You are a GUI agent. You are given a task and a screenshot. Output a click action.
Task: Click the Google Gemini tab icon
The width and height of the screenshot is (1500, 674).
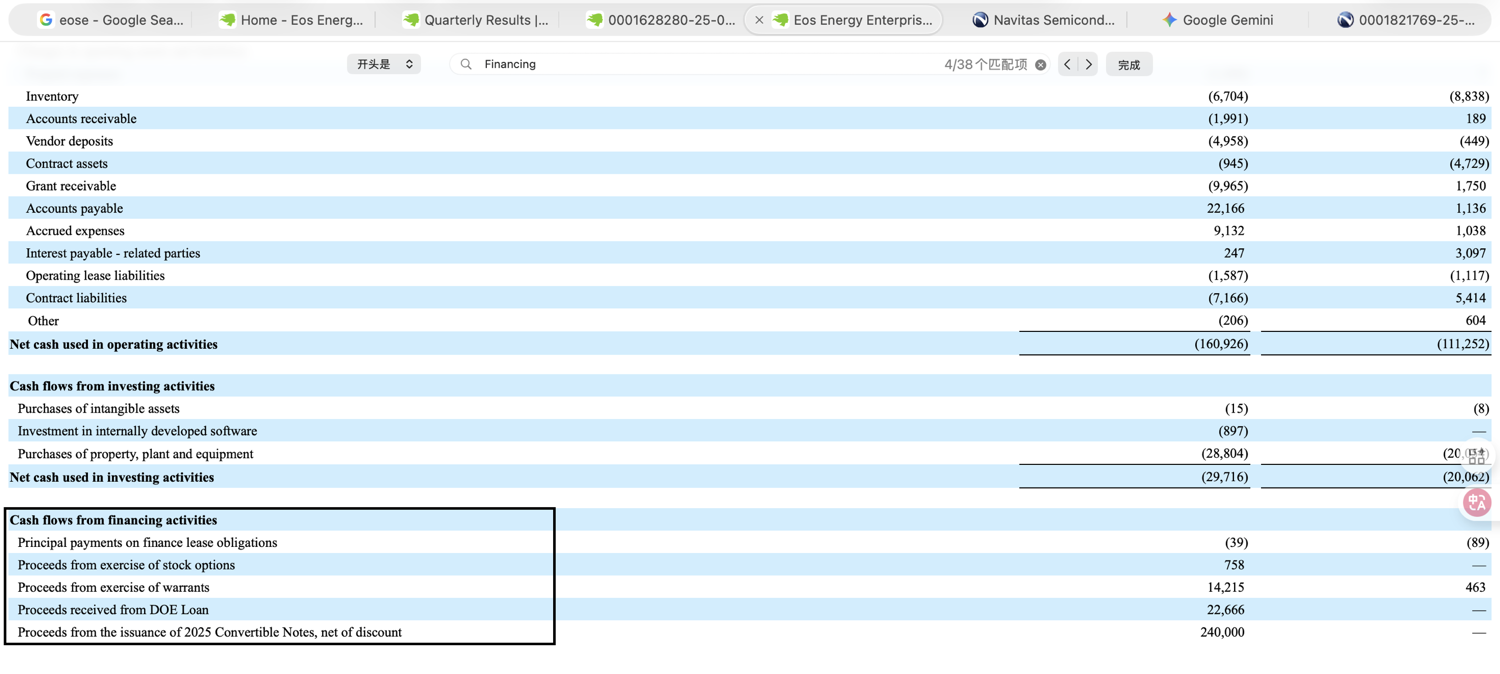[1169, 20]
